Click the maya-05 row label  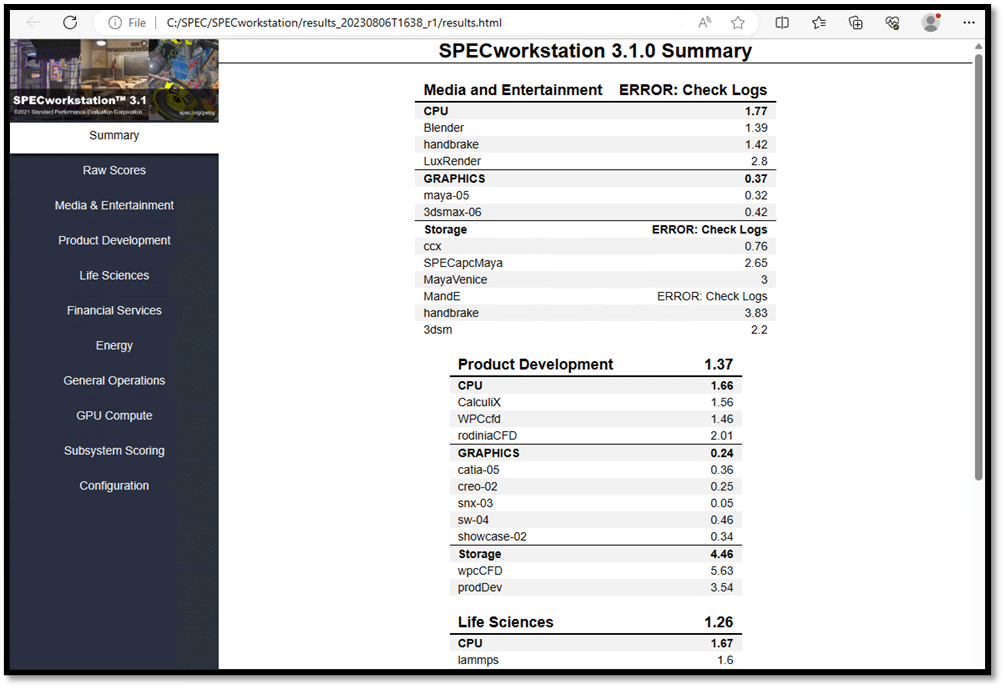click(446, 195)
